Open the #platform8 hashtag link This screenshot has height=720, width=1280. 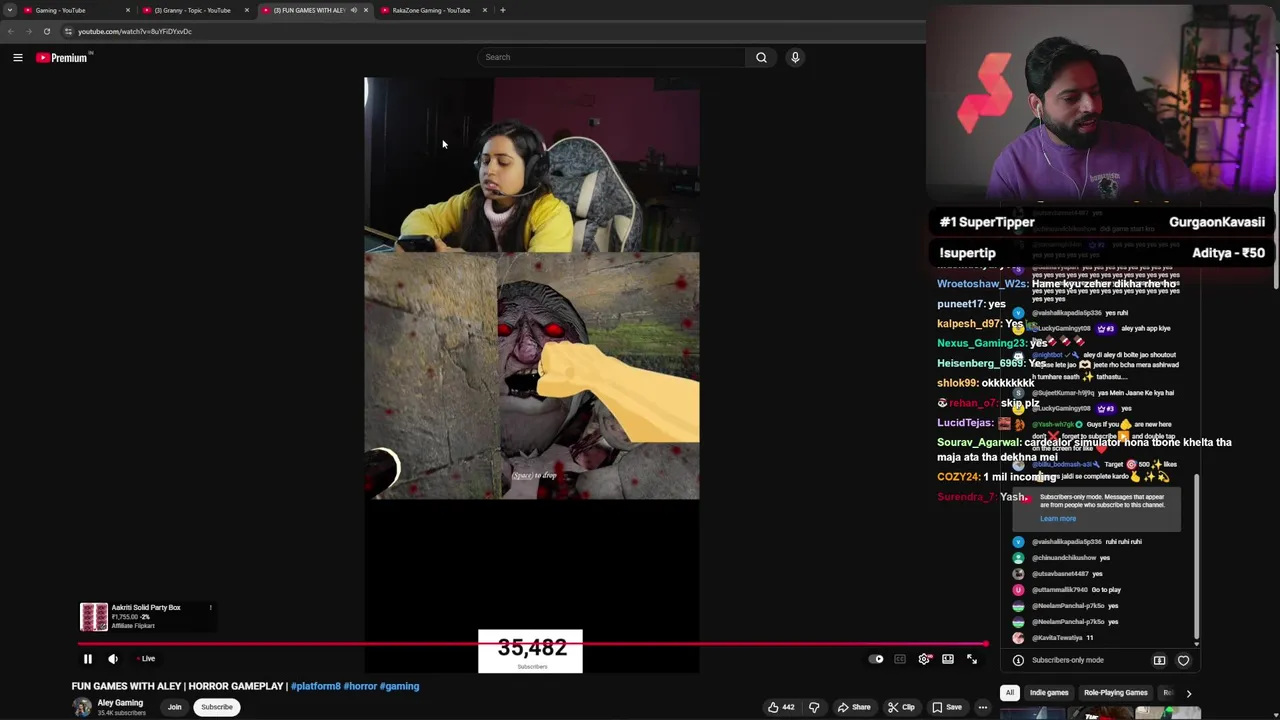pos(316,686)
